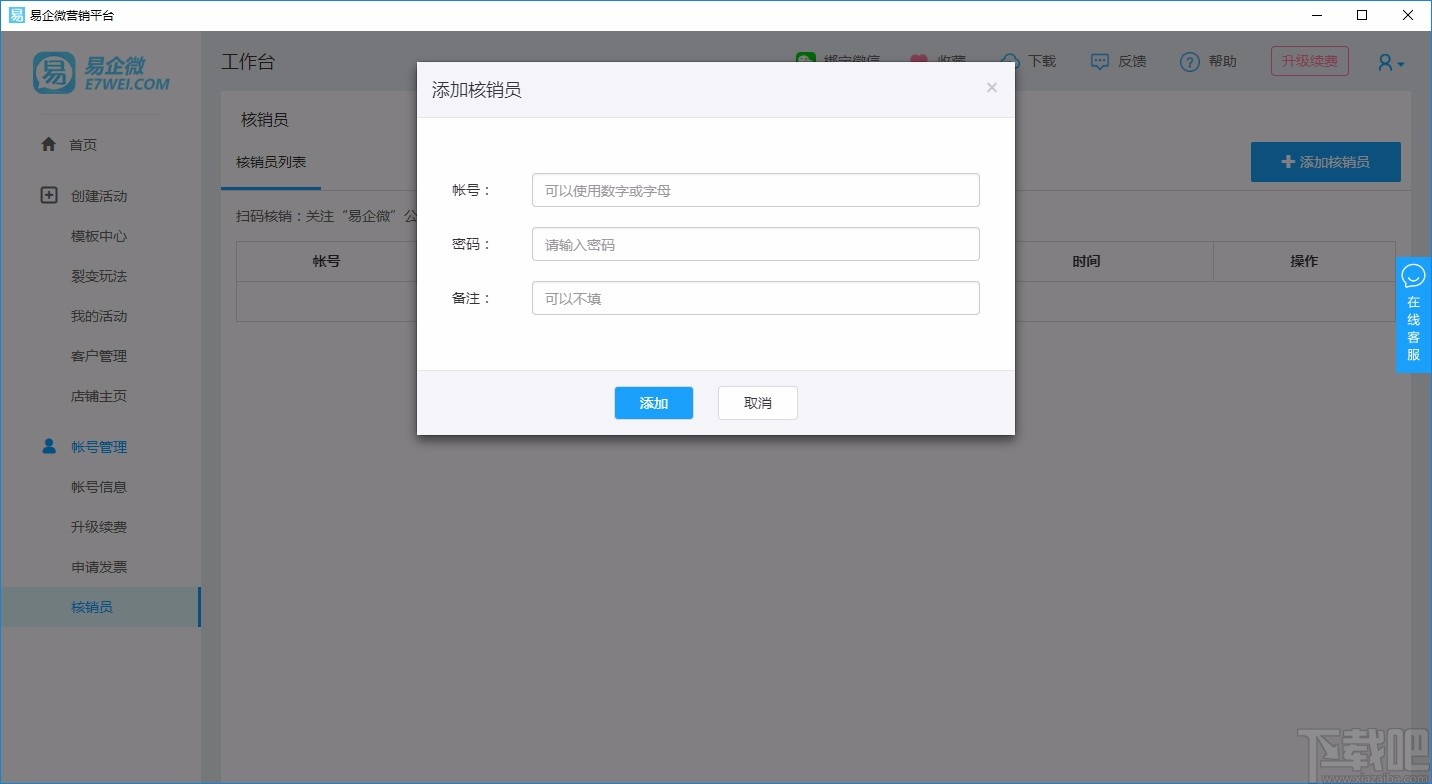Click the 帐号 table column header
1432x784 pixels.
326,261
